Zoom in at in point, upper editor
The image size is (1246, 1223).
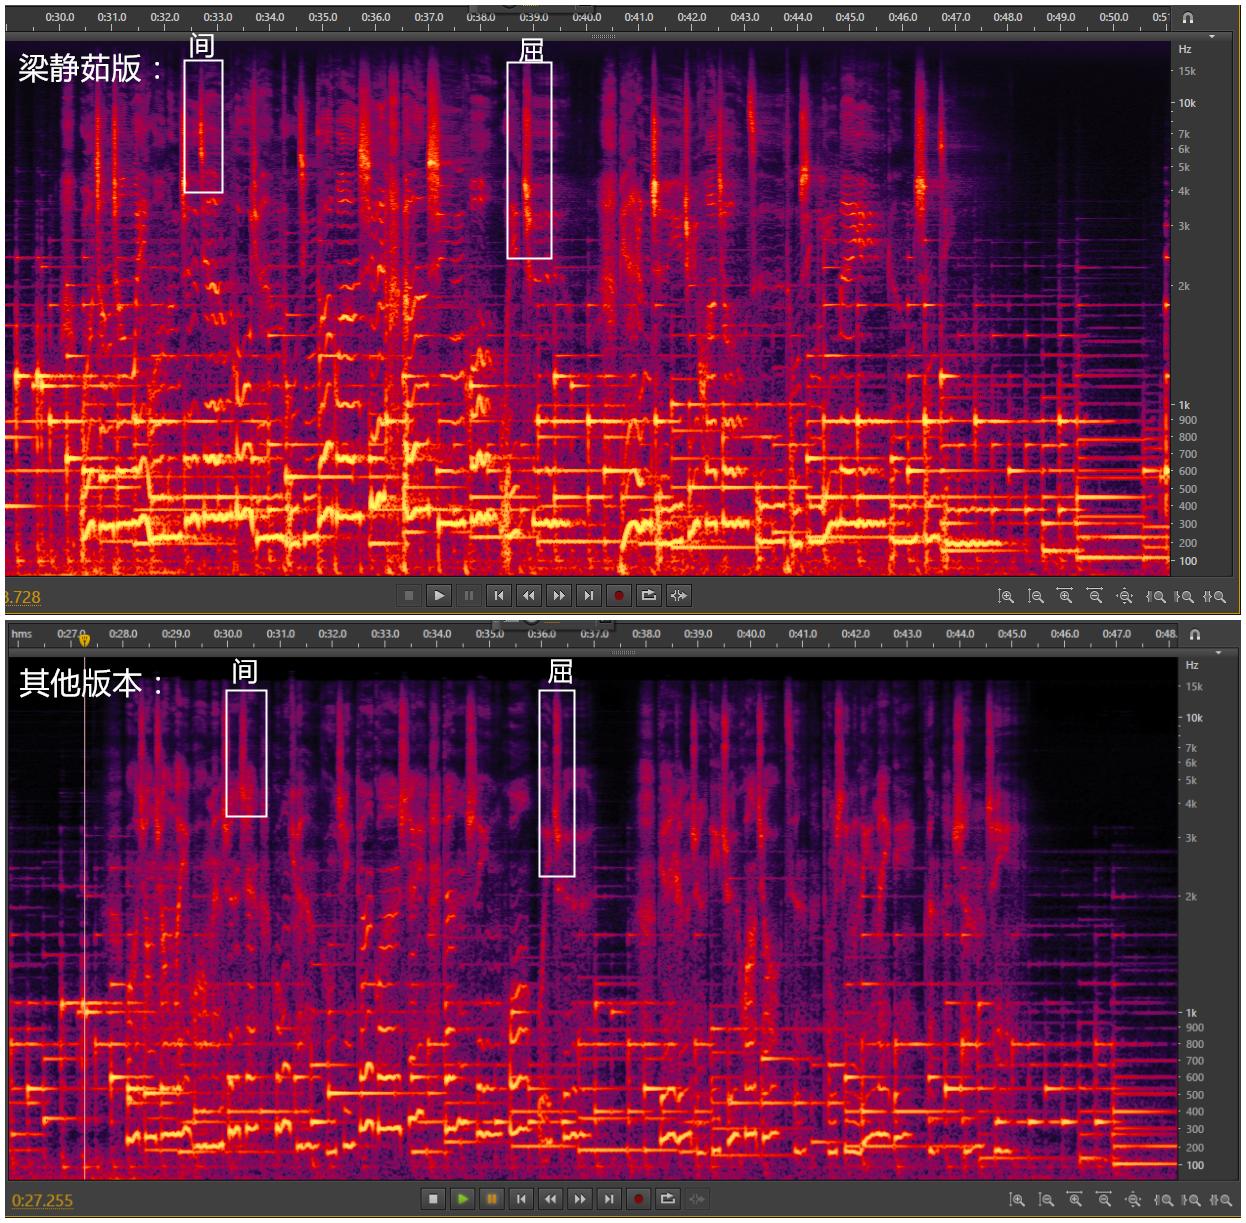(x=1155, y=596)
